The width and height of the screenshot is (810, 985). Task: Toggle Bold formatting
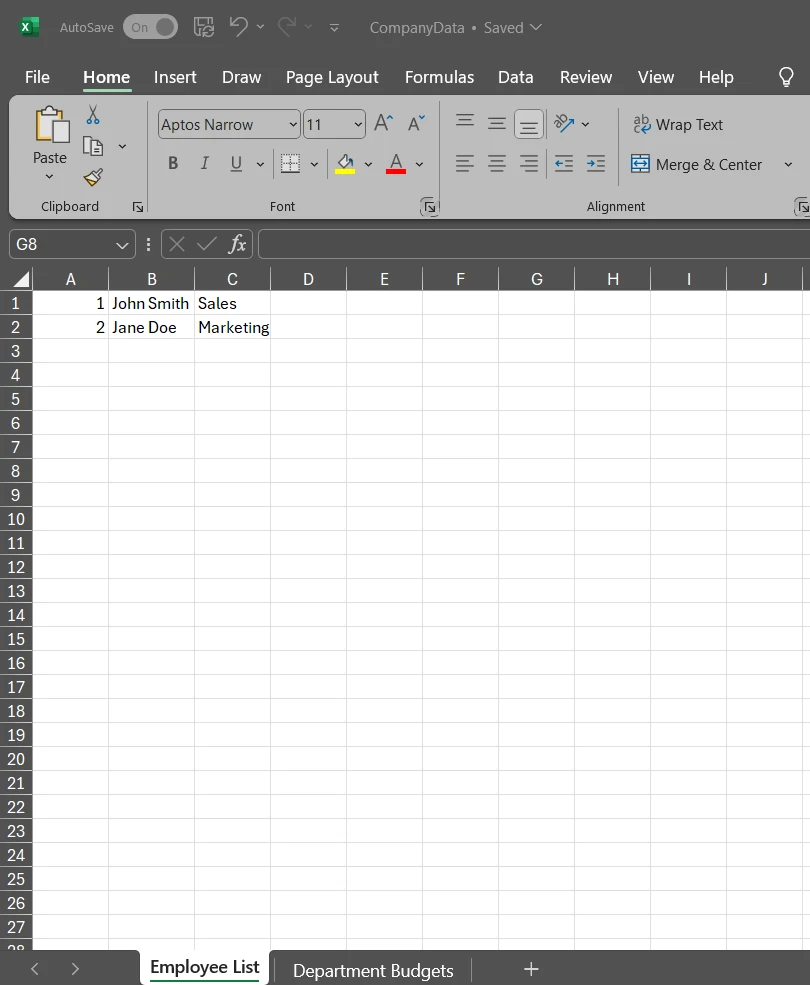click(x=173, y=164)
